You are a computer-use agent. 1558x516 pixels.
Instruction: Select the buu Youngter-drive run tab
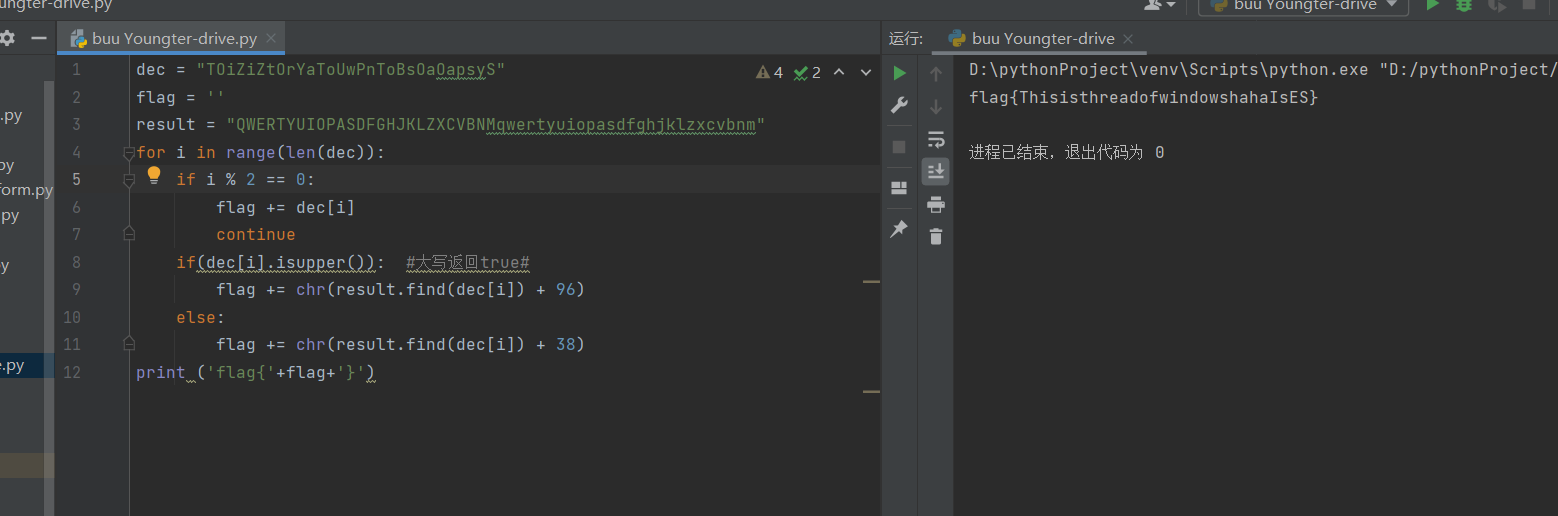pyautogui.click(x=1040, y=39)
